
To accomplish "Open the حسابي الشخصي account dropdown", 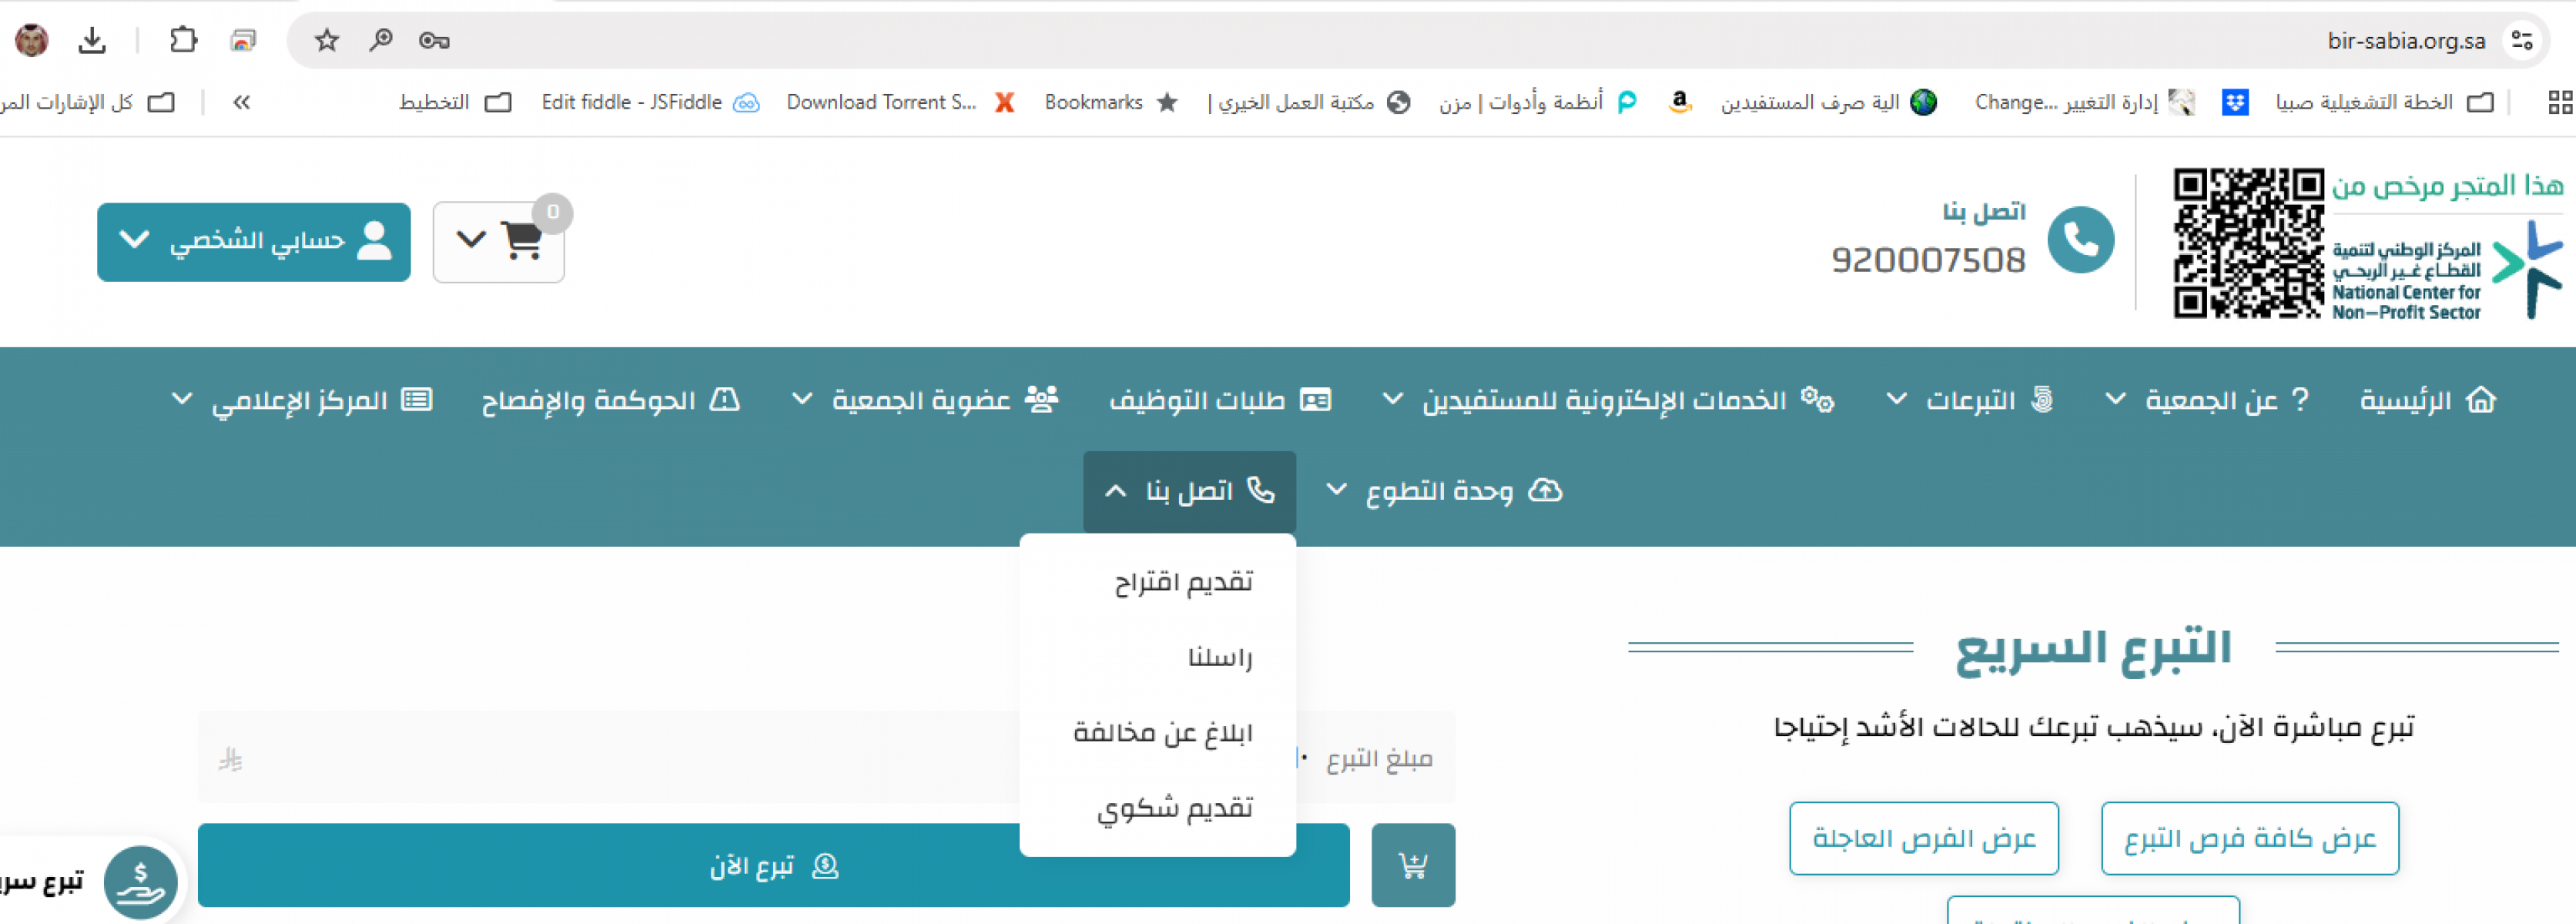I will (x=254, y=242).
